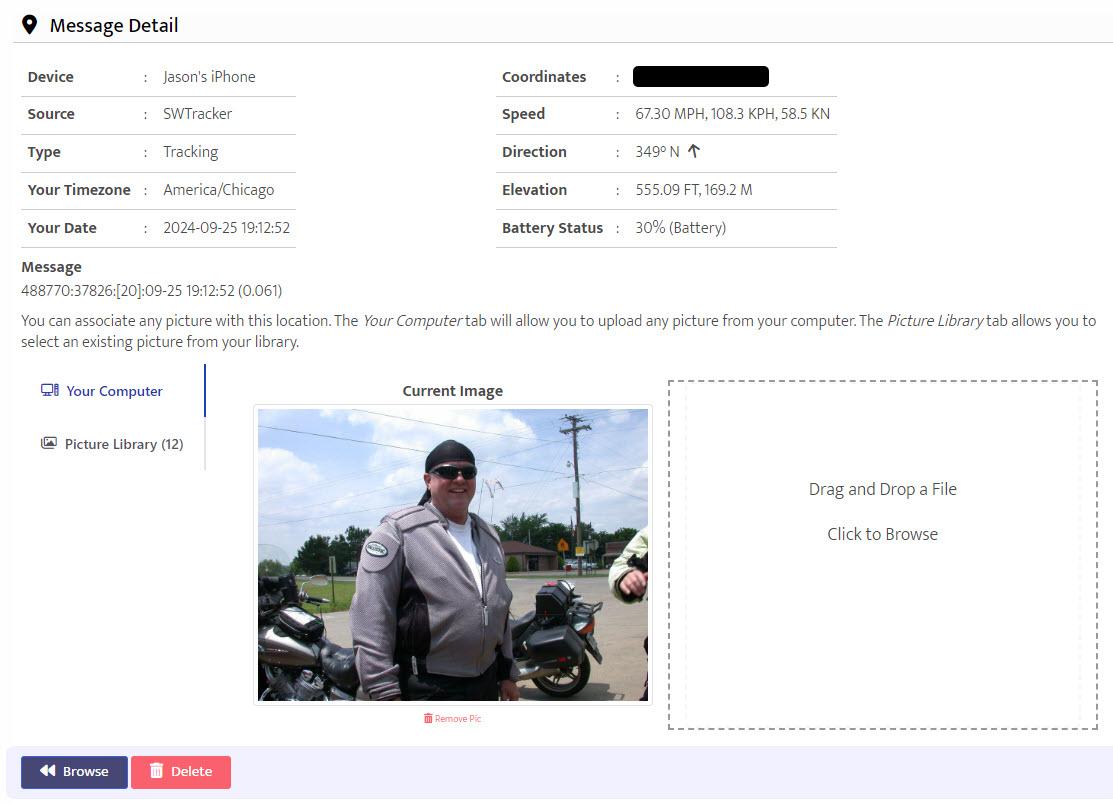Click the picture icon next to Picture Library
This screenshot has height=805, width=1113.
(48, 444)
